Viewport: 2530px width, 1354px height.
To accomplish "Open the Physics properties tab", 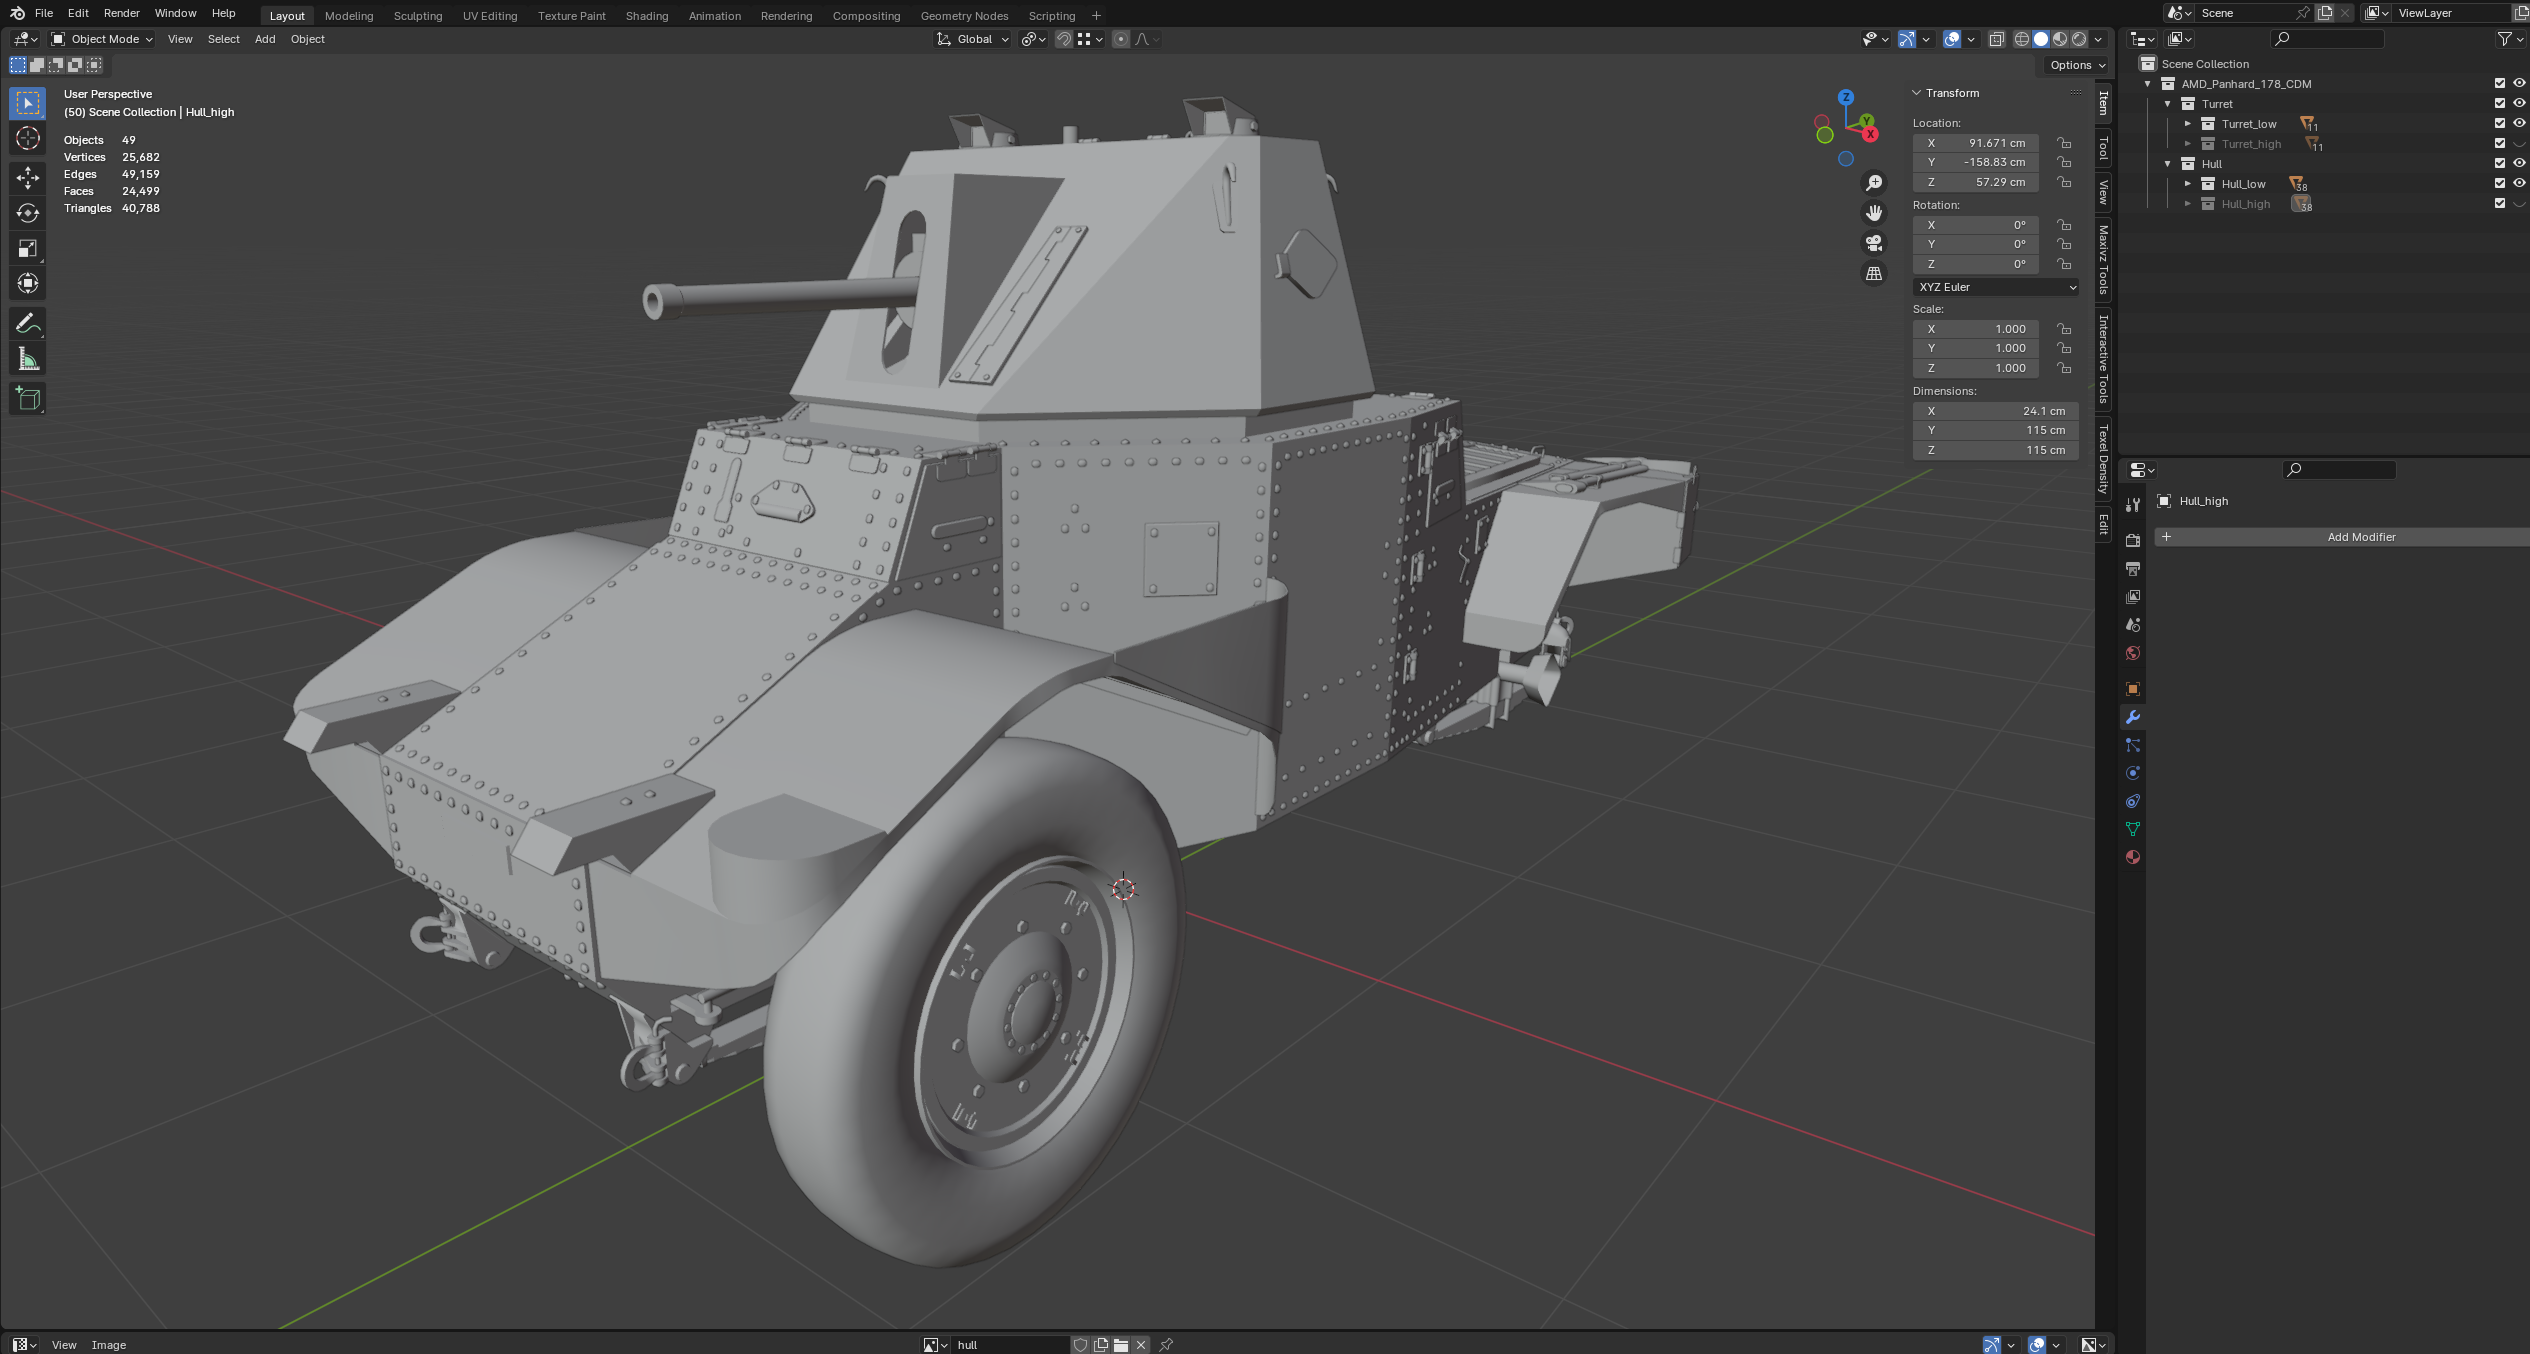I will (2133, 773).
